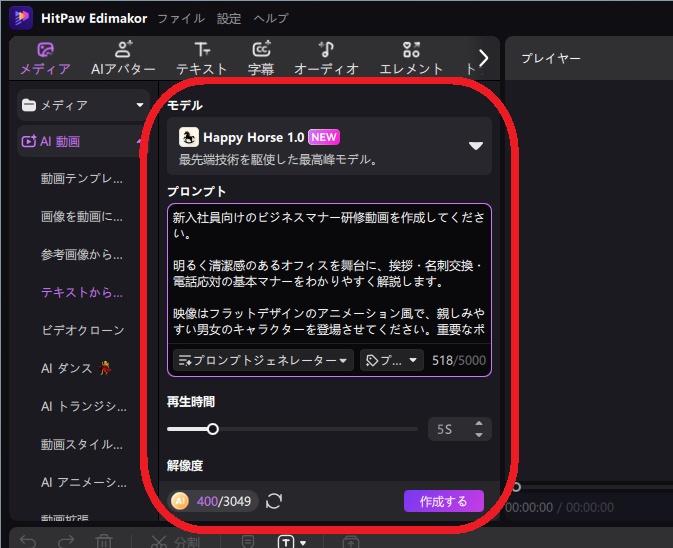Screen dimensions: 673x548
Task: Switch to the メディア tab
Action: (45, 58)
